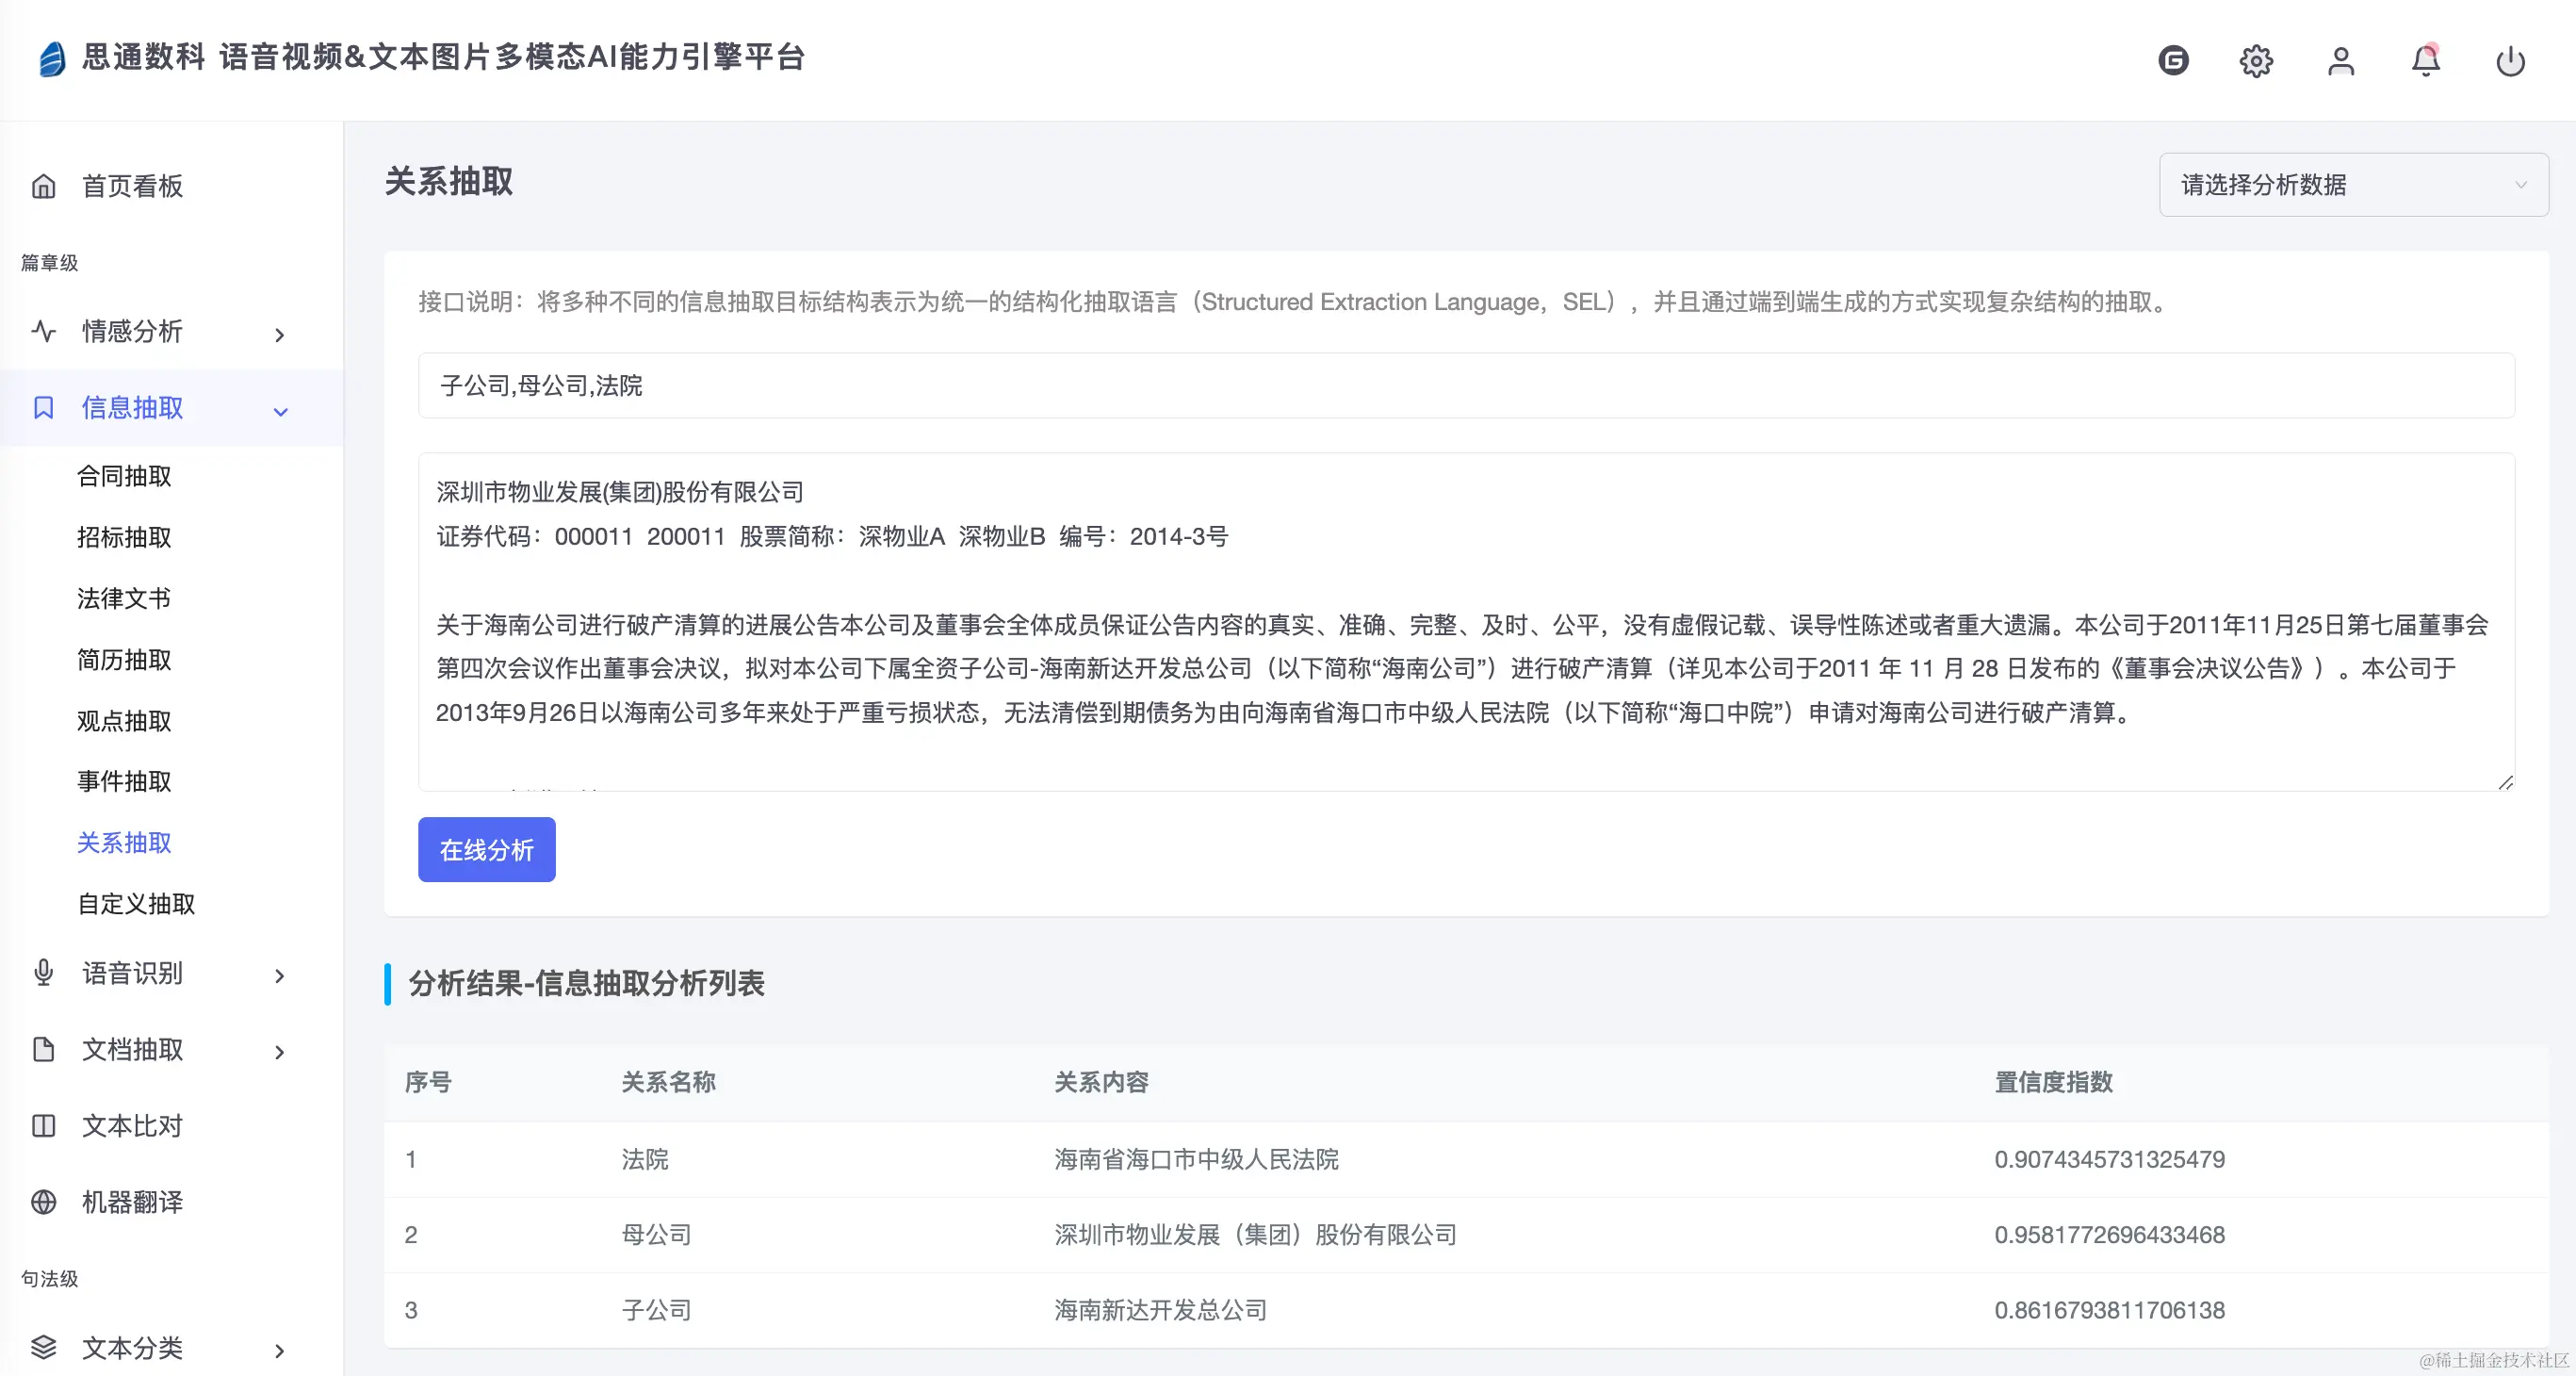Viewport: 2576px width, 1376px height.
Task: Click the user profile icon
Action: (2341, 60)
